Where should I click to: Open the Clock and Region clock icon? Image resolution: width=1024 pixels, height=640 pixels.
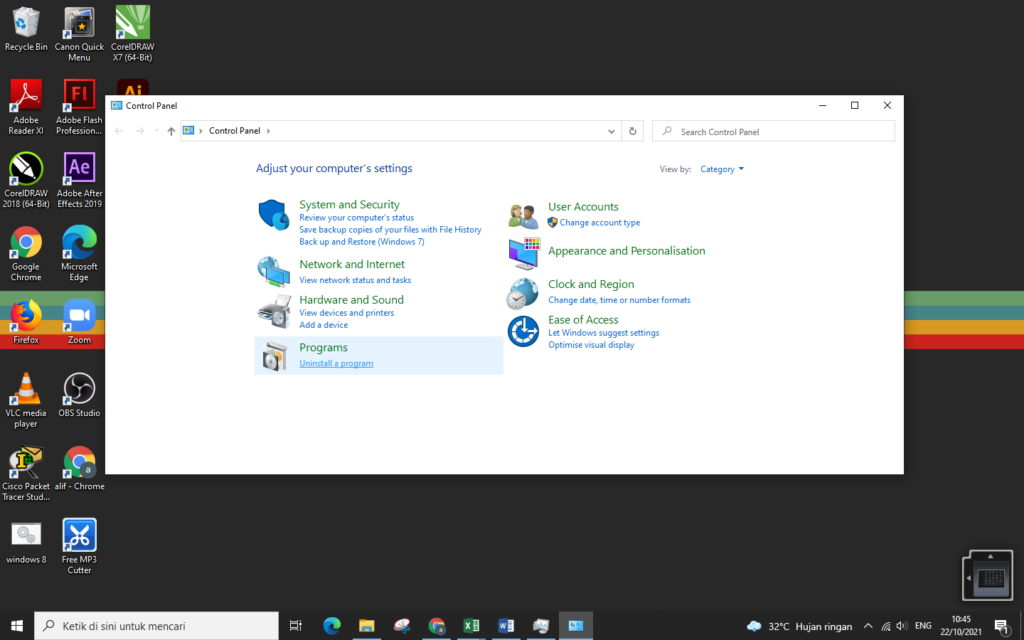click(523, 291)
